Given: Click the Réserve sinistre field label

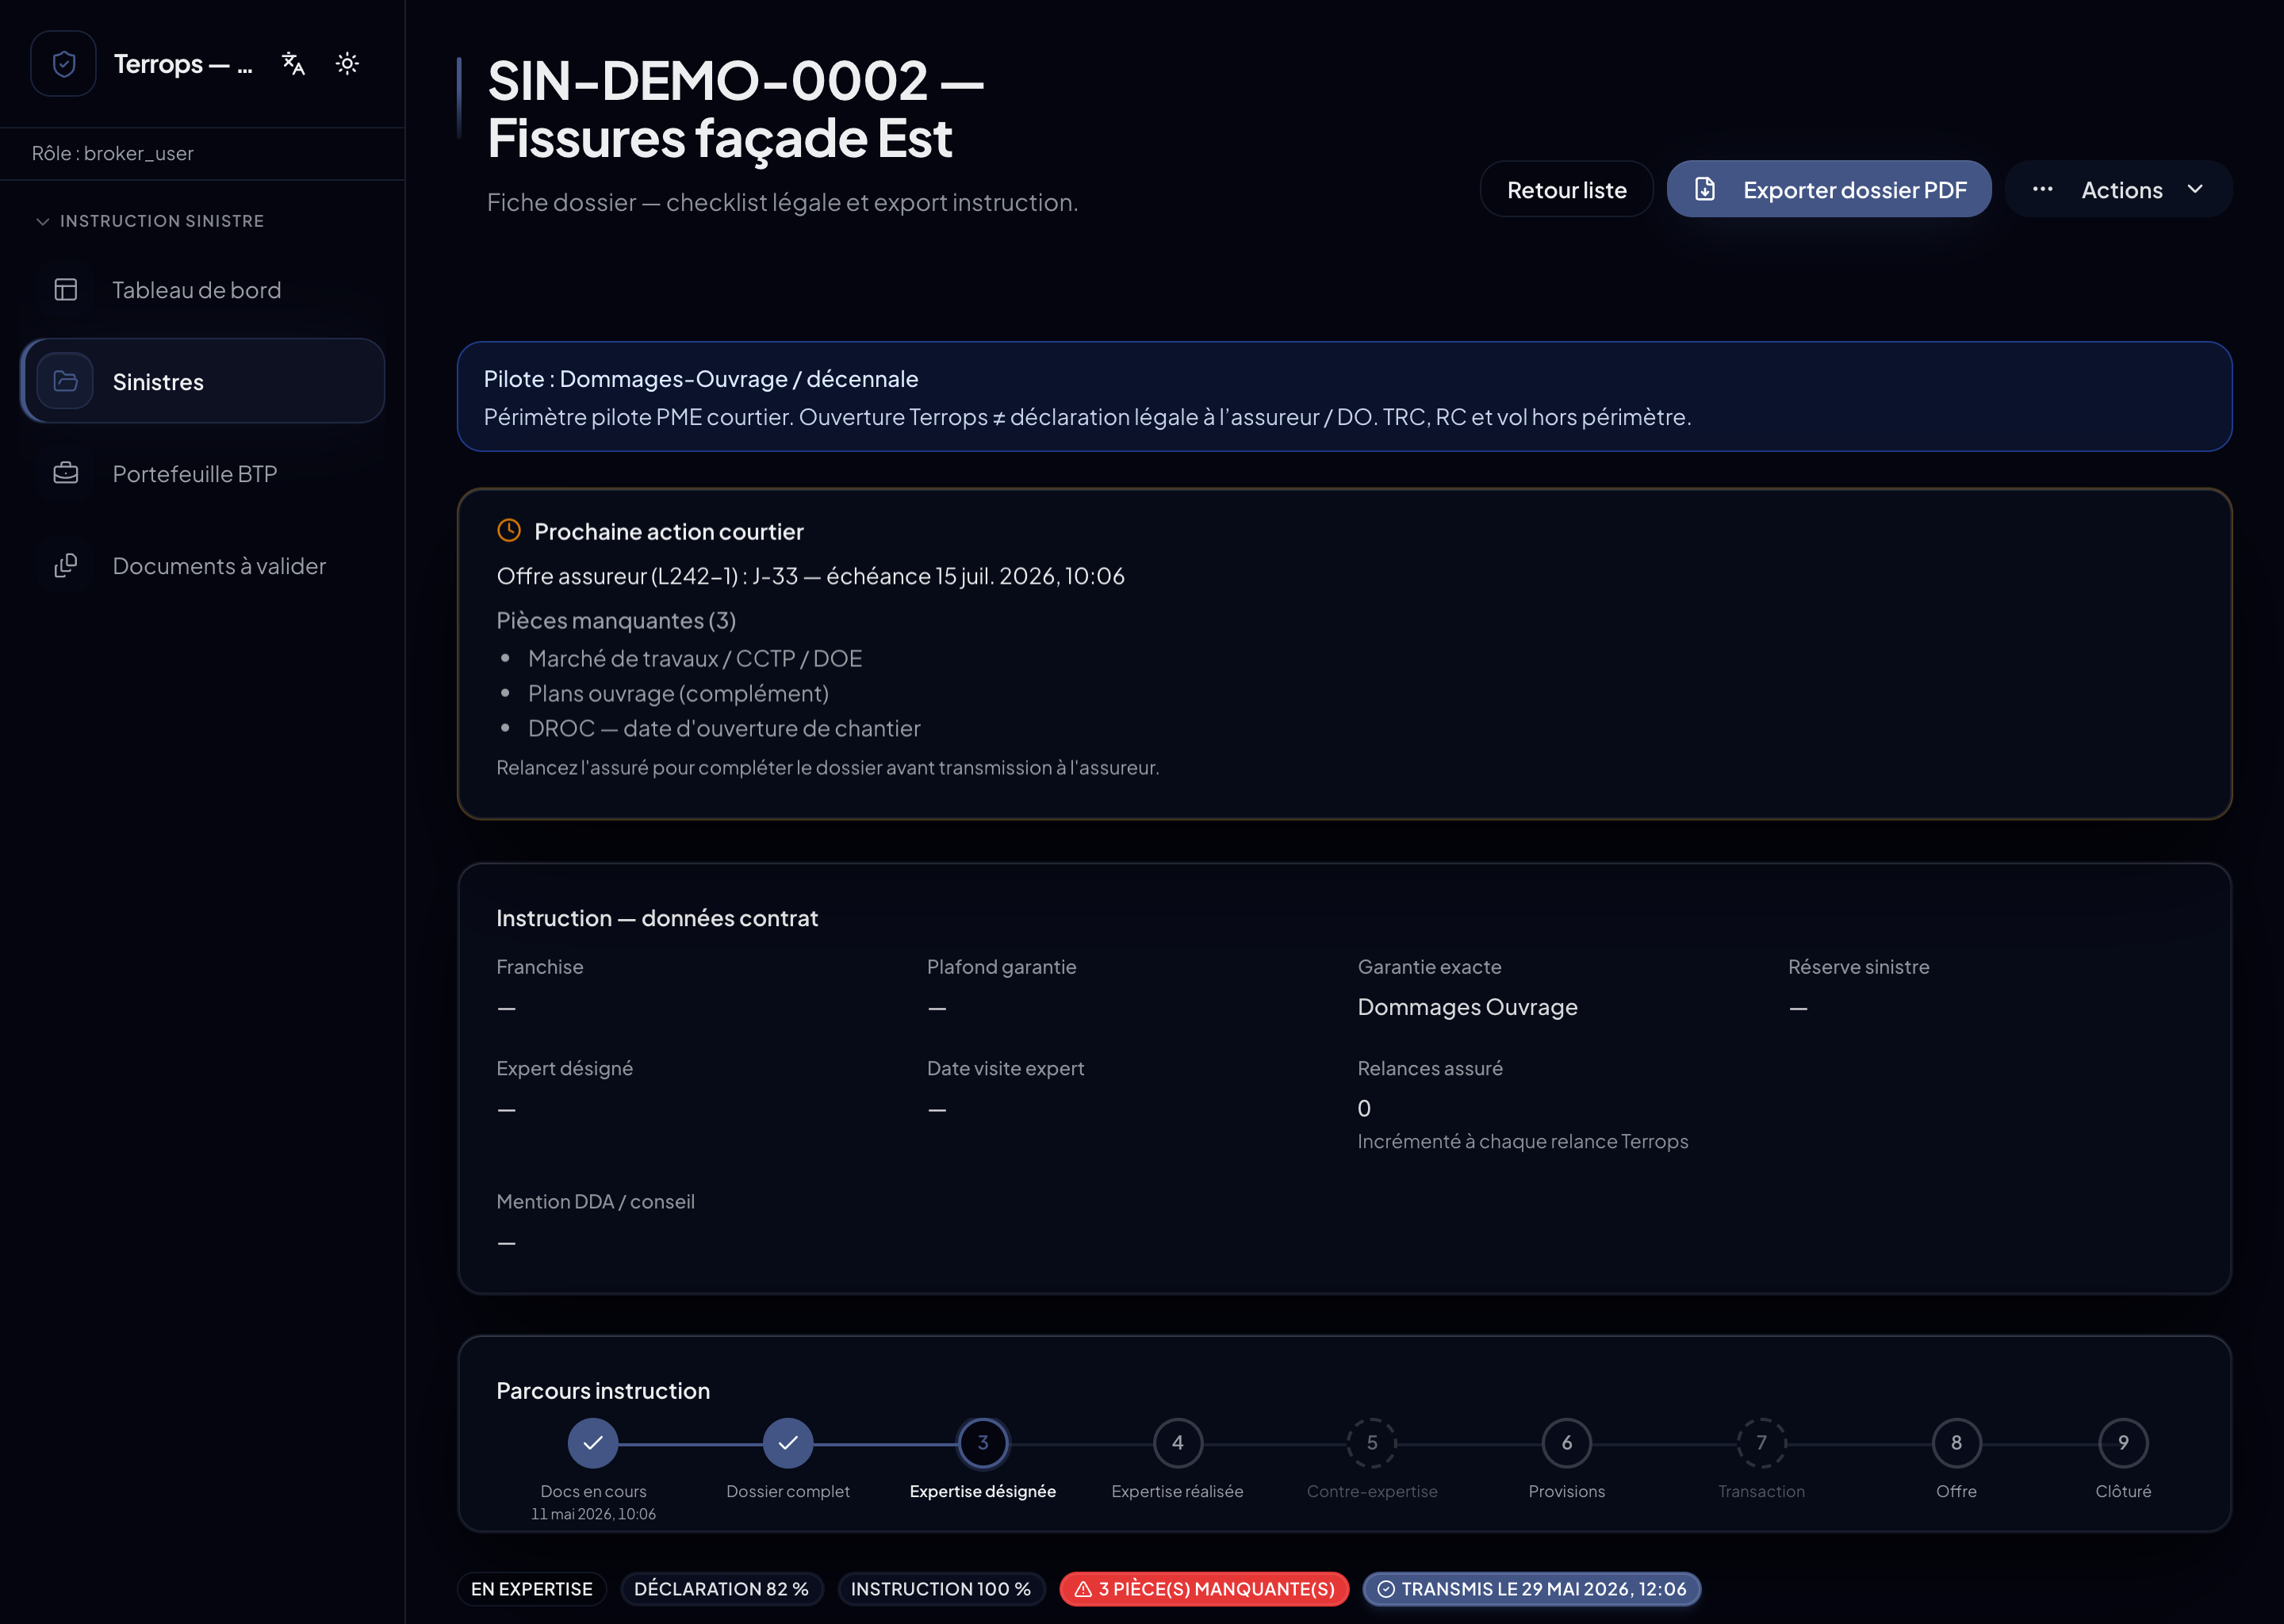Looking at the screenshot, I should [1858, 966].
